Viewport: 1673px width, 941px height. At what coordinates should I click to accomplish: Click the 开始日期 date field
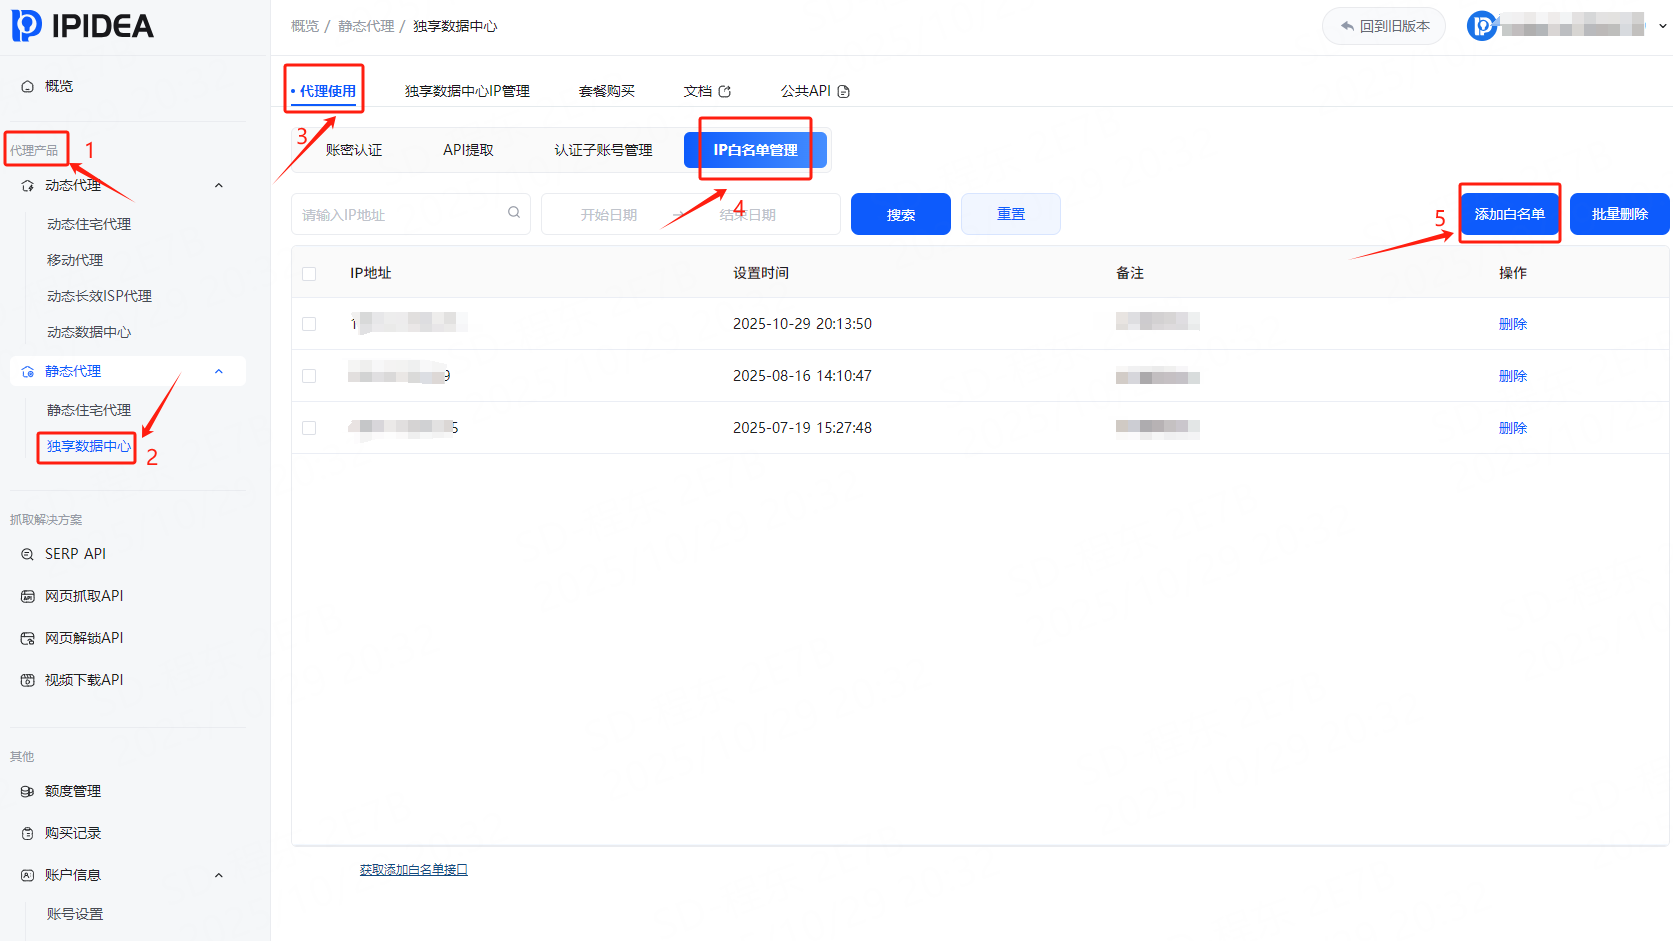(608, 215)
